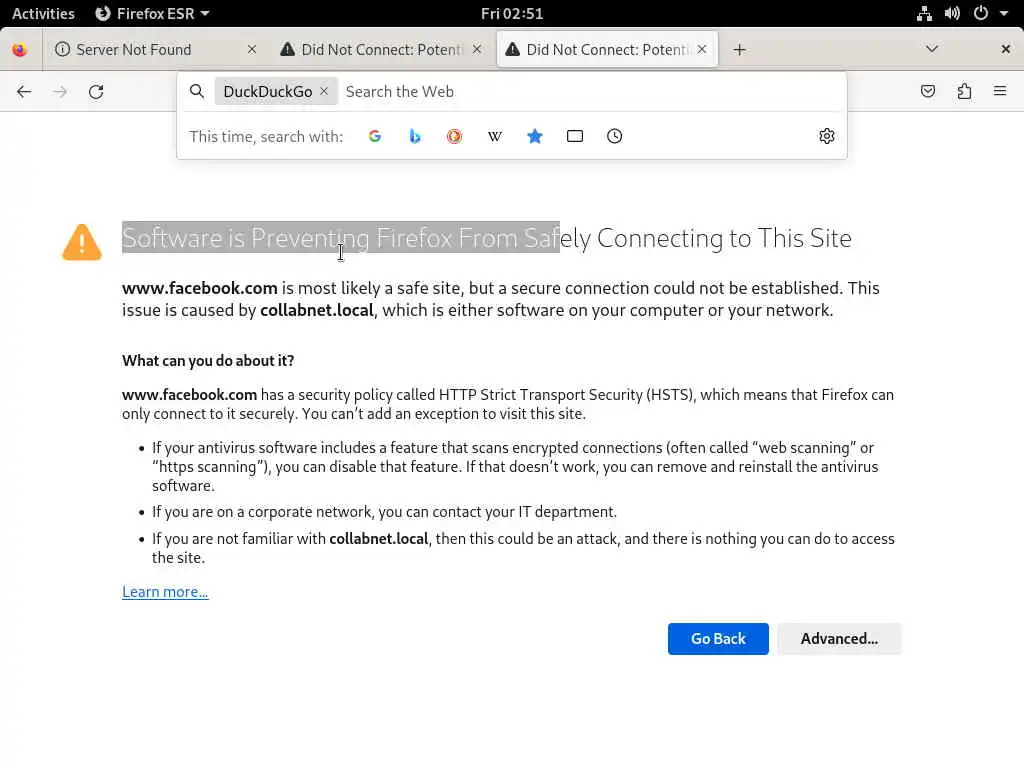Screen dimensions: 1024x768
Task: Open the network status tray icon
Action: (x=924, y=13)
